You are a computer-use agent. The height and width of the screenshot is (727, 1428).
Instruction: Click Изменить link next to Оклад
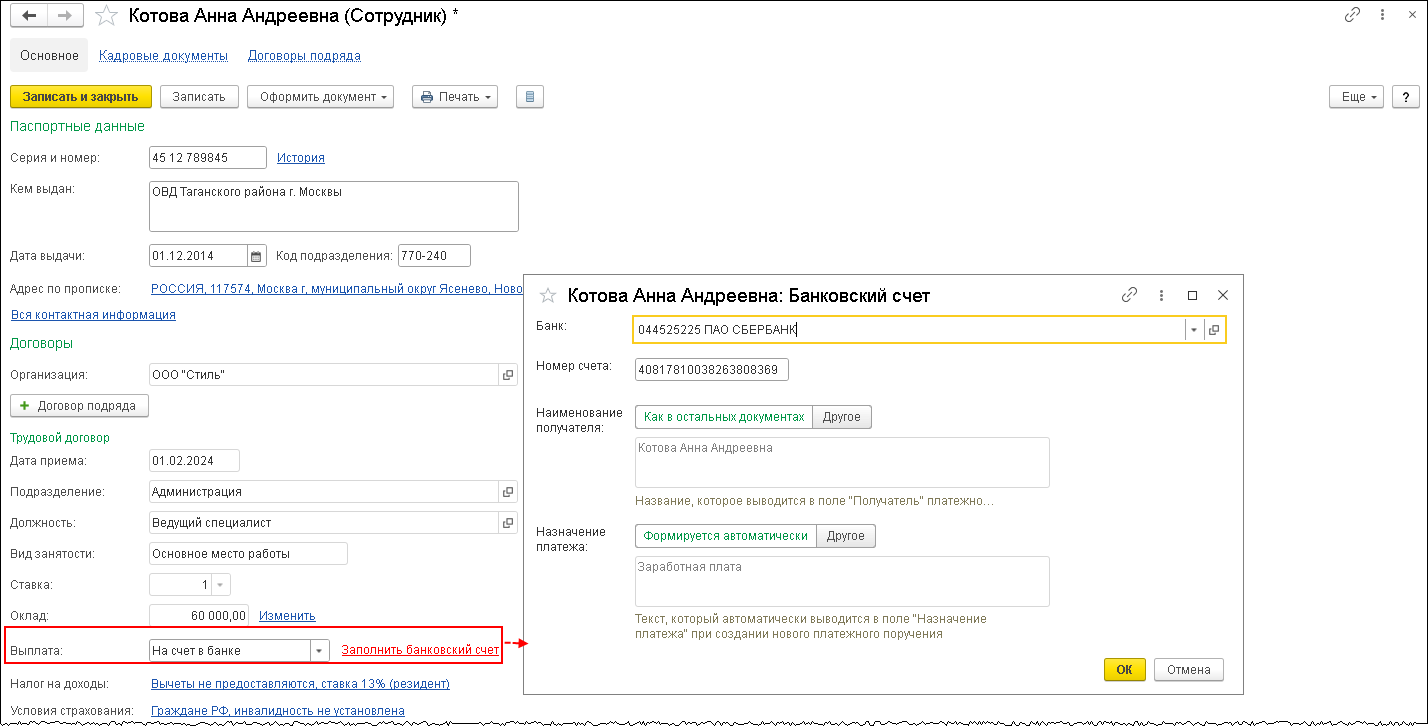click(287, 616)
